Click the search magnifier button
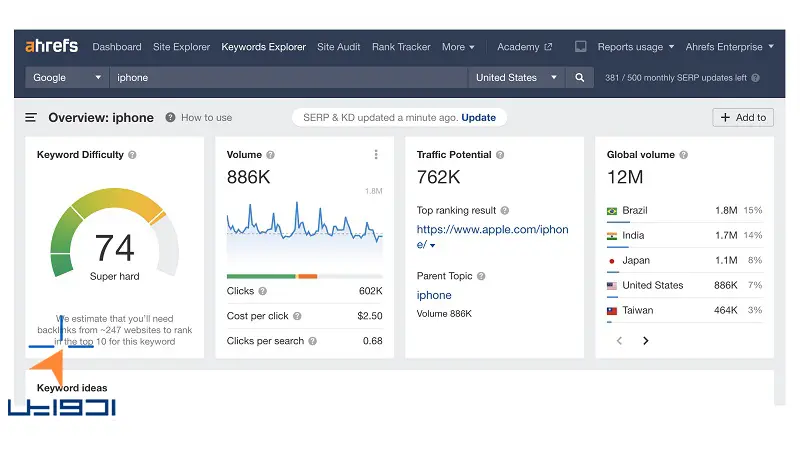 (x=580, y=77)
